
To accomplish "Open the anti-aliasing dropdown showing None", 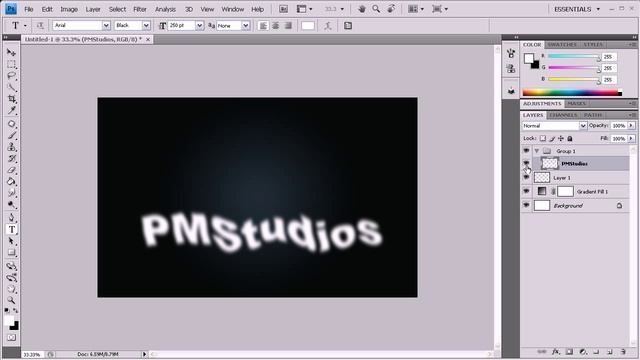I will pyautogui.click(x=245, y=26).
